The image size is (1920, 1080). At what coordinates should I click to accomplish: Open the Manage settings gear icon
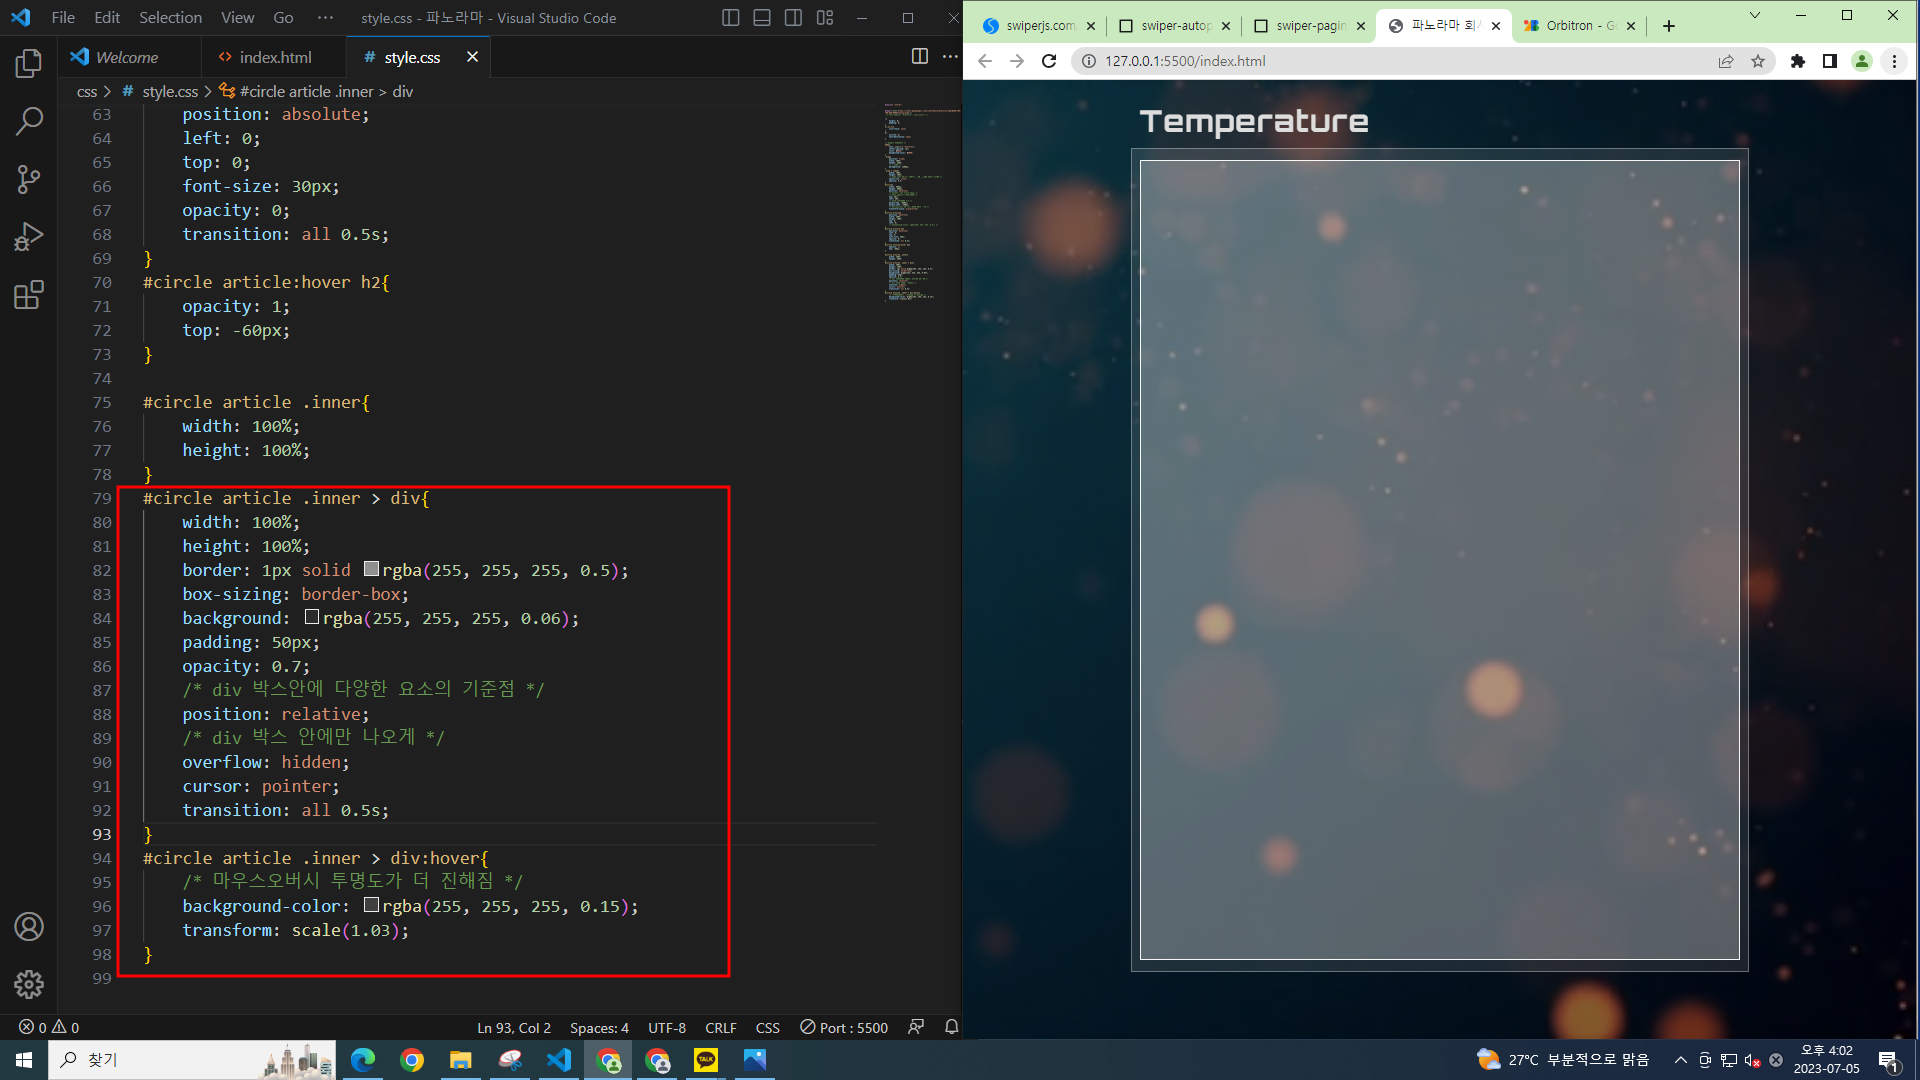pos(29,984)
